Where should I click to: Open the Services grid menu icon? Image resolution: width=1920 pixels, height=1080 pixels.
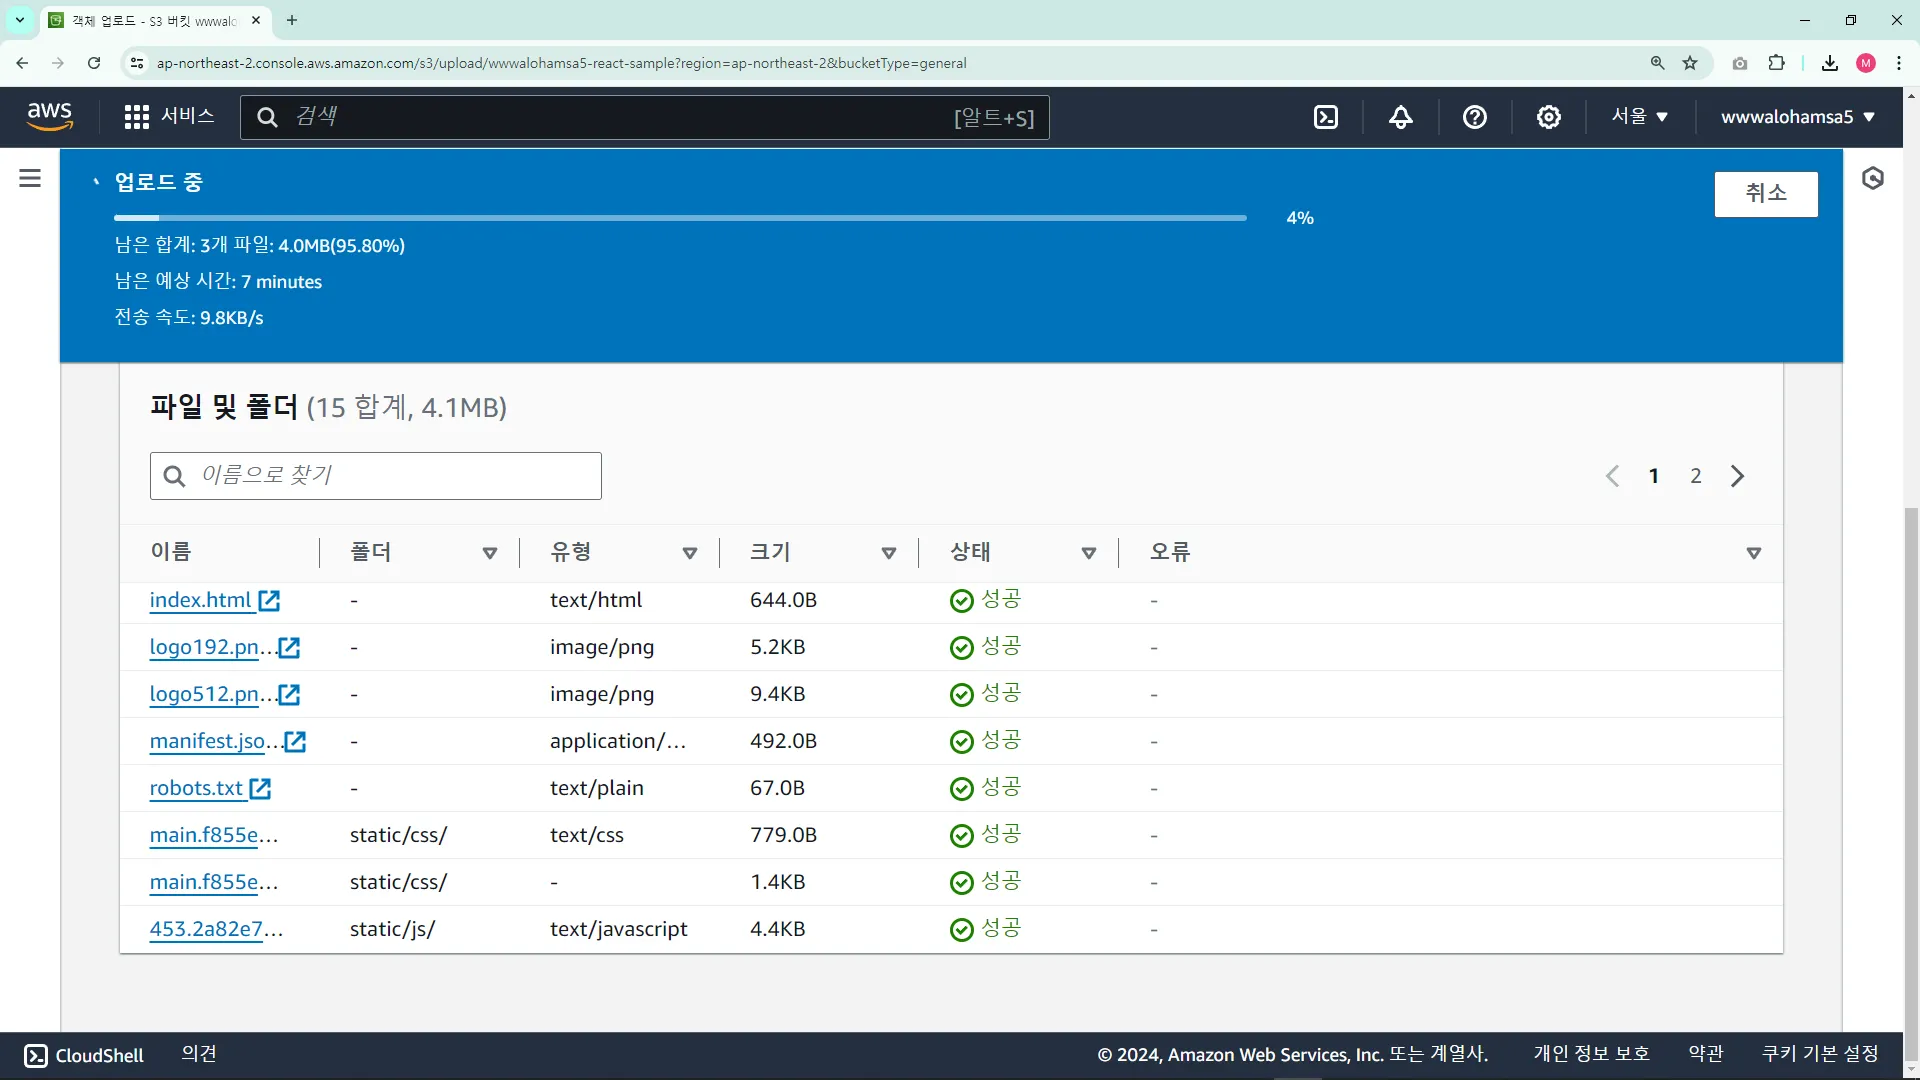[137, 117]
